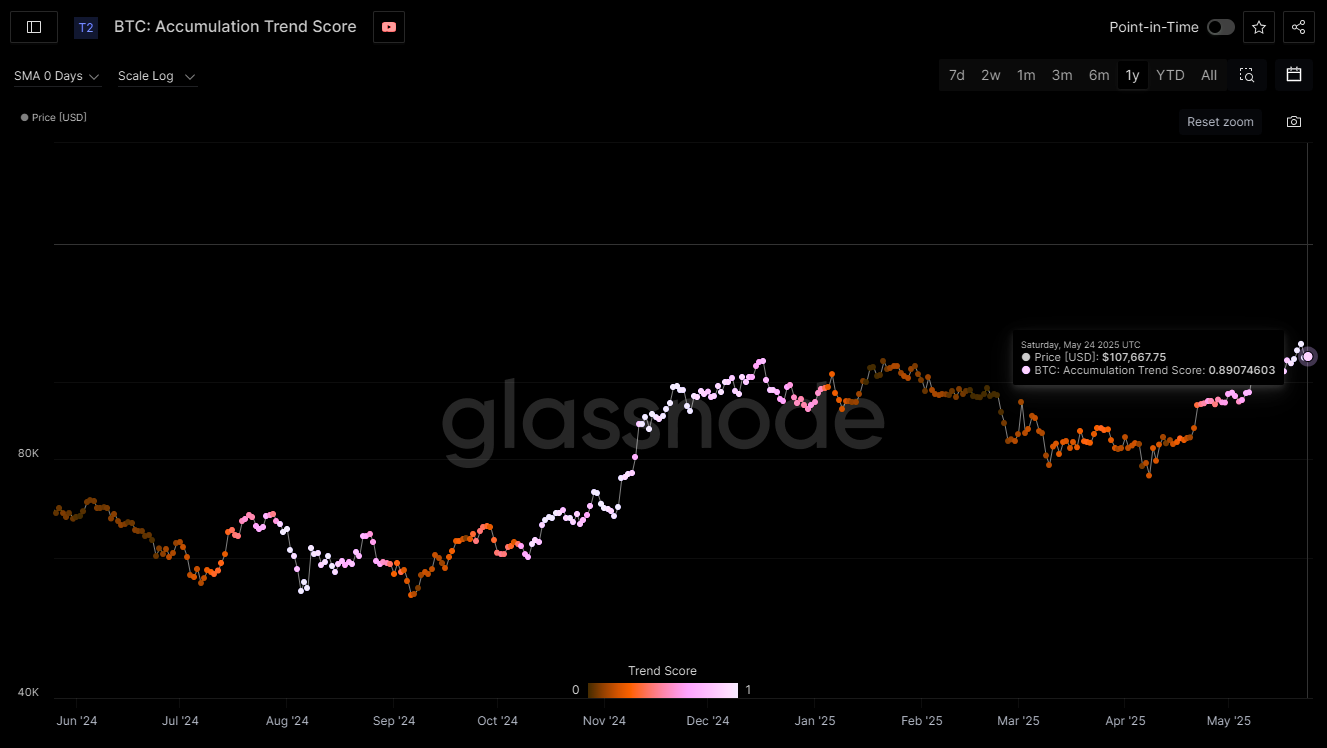Select the YTD time range

tap(1170, 75)
